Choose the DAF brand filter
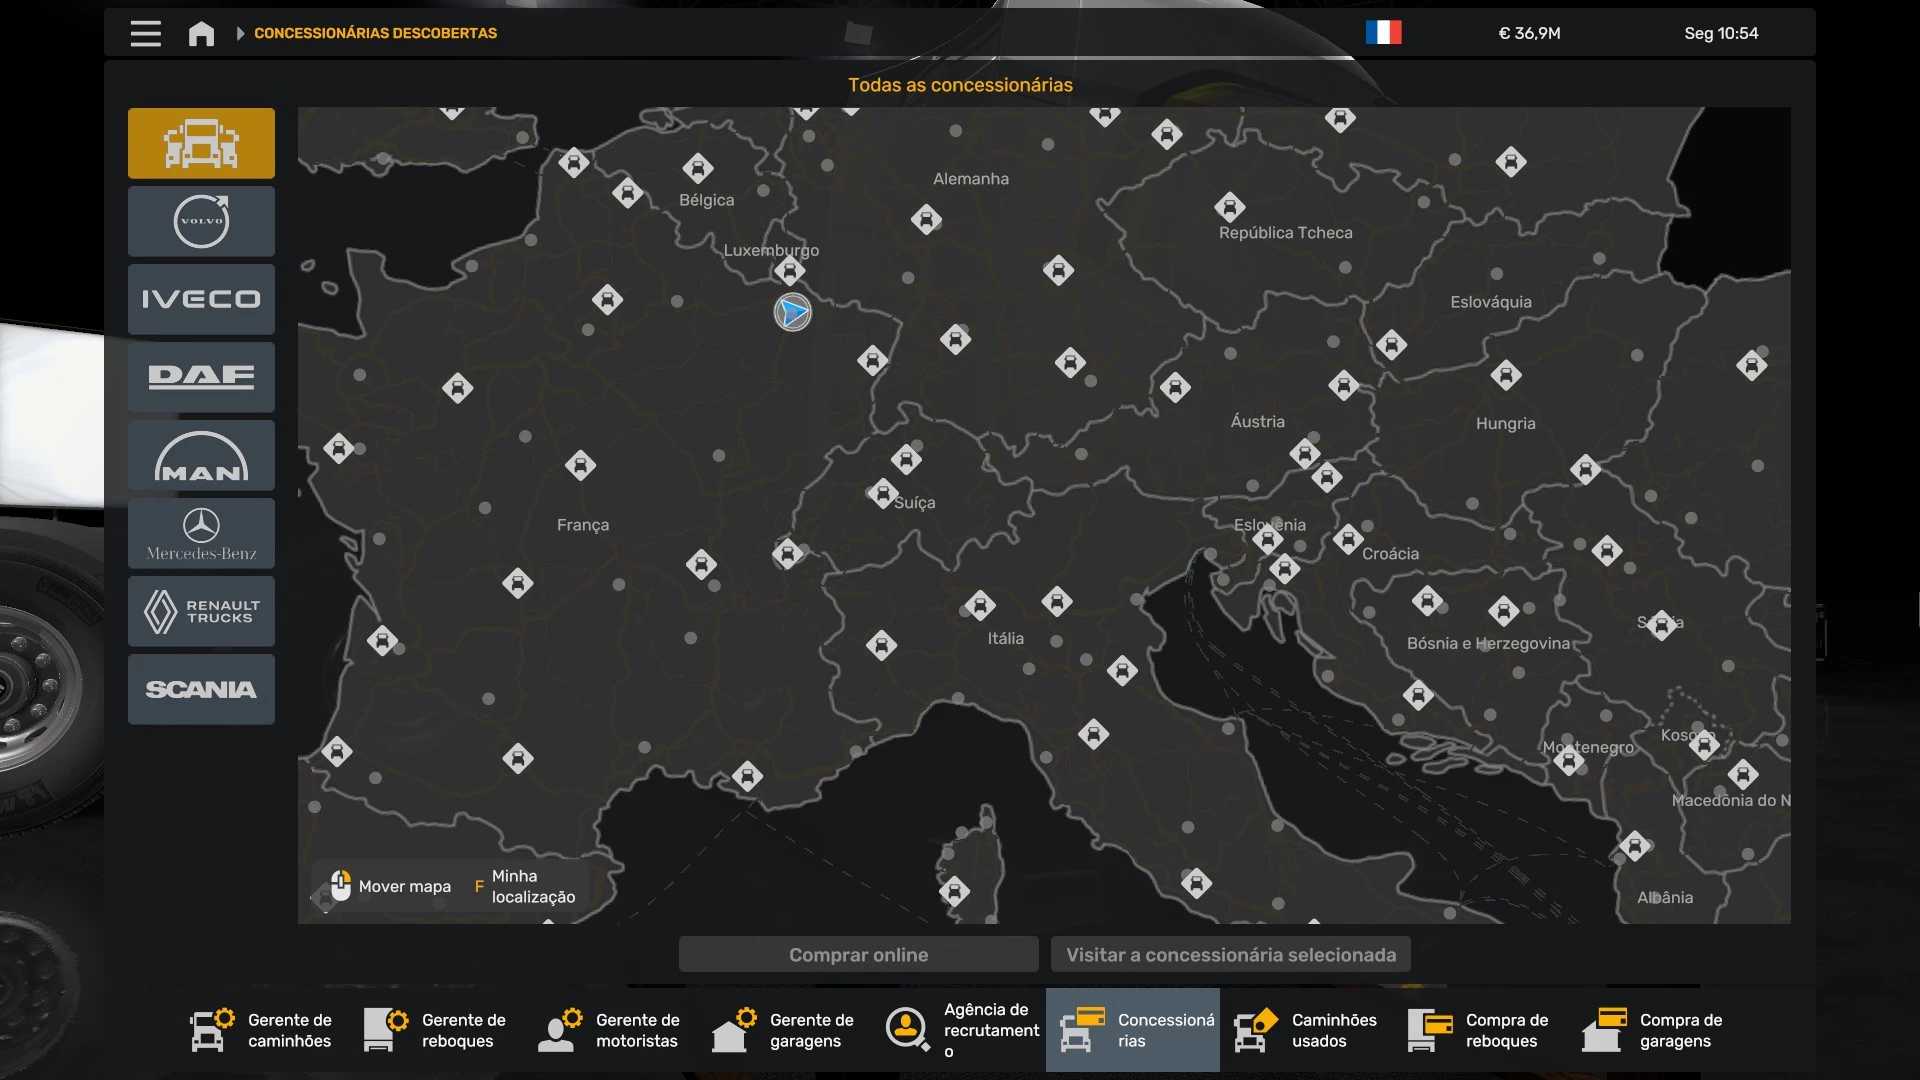This screenshot has height=1080, width=1920. [201, 377]
